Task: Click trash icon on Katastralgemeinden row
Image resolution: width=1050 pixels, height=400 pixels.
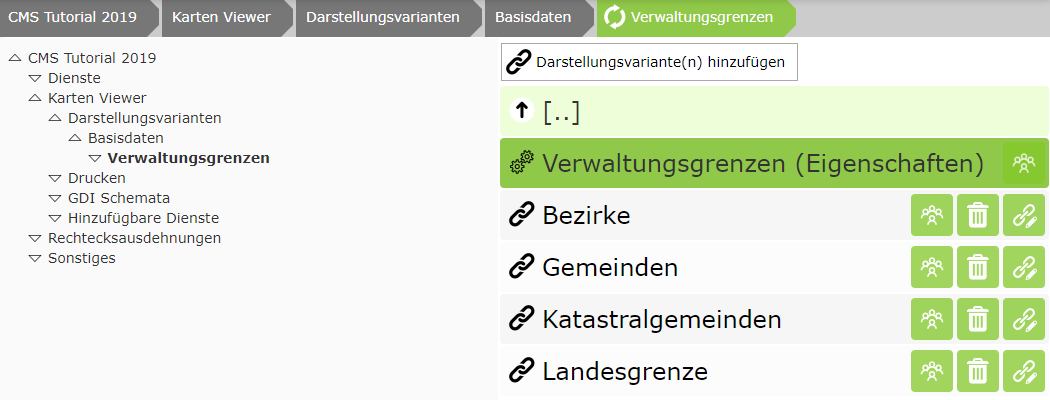Action: (978, 319)
